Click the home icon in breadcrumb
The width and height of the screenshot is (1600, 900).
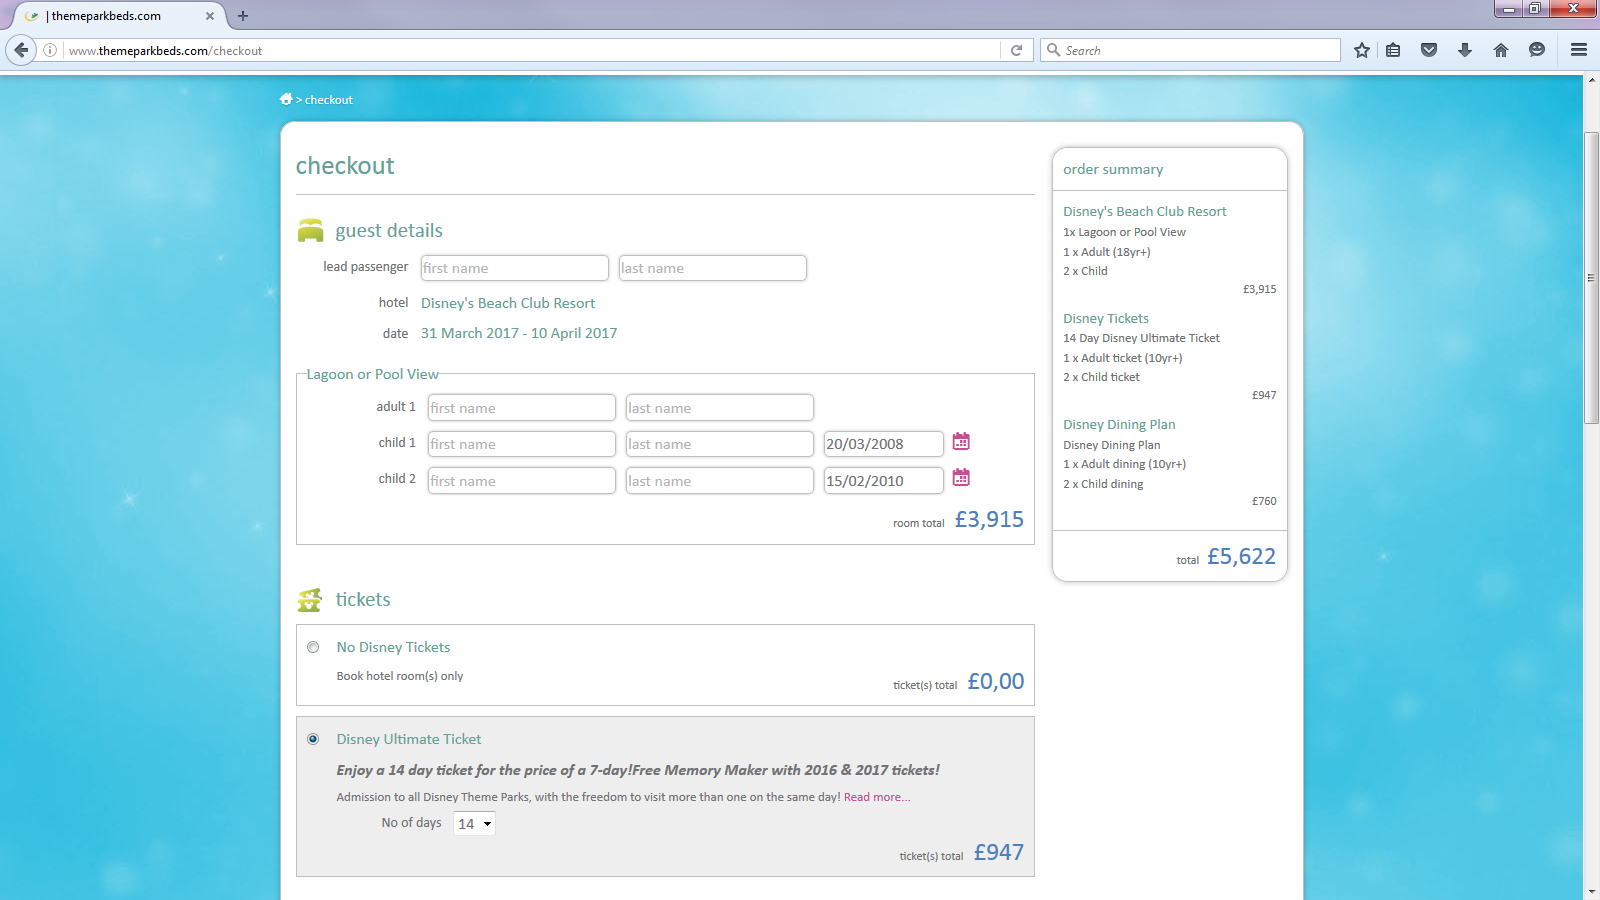[x=286, y=99]
